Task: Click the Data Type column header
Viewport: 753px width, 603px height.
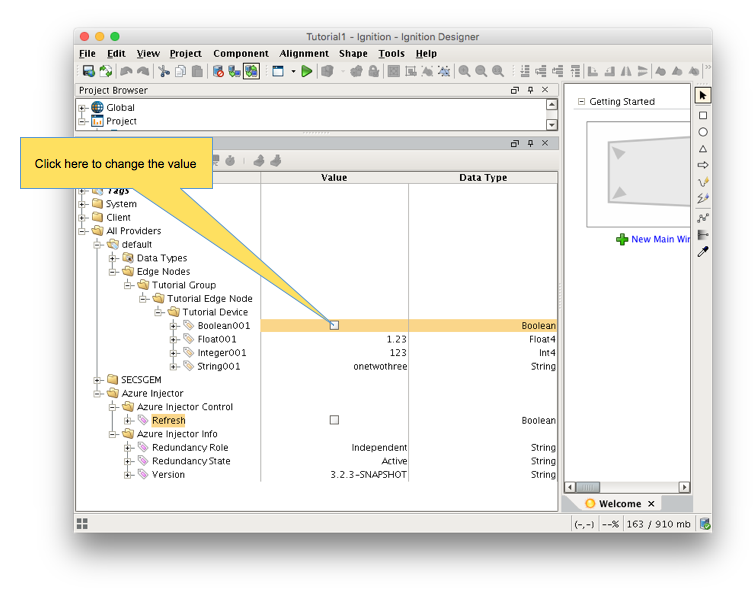Action: [x=483, y=178]
